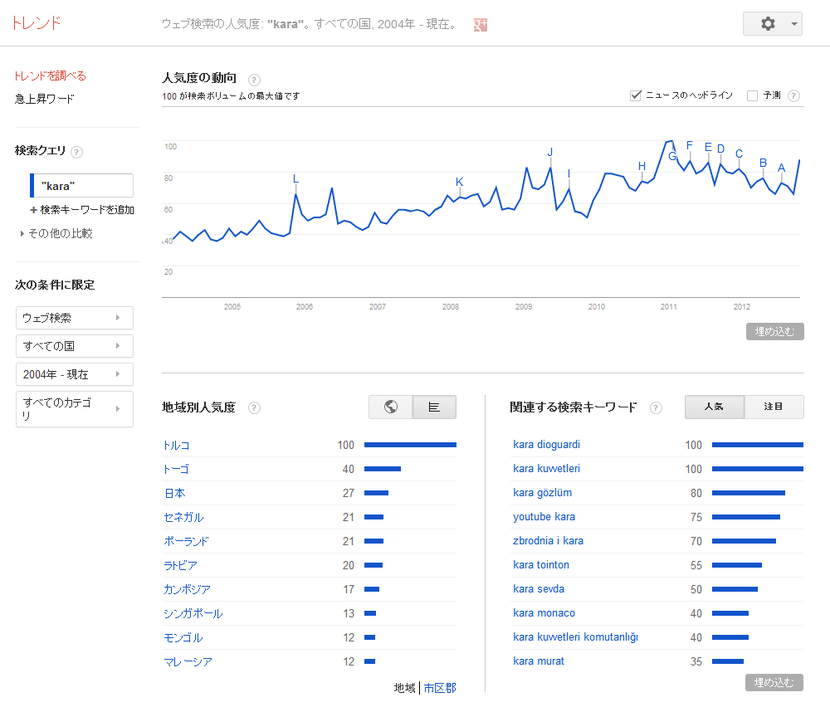Viewport: 830px width, 712px height.
Task: Click the 埋め込む button under the chart
Action: 775,331
